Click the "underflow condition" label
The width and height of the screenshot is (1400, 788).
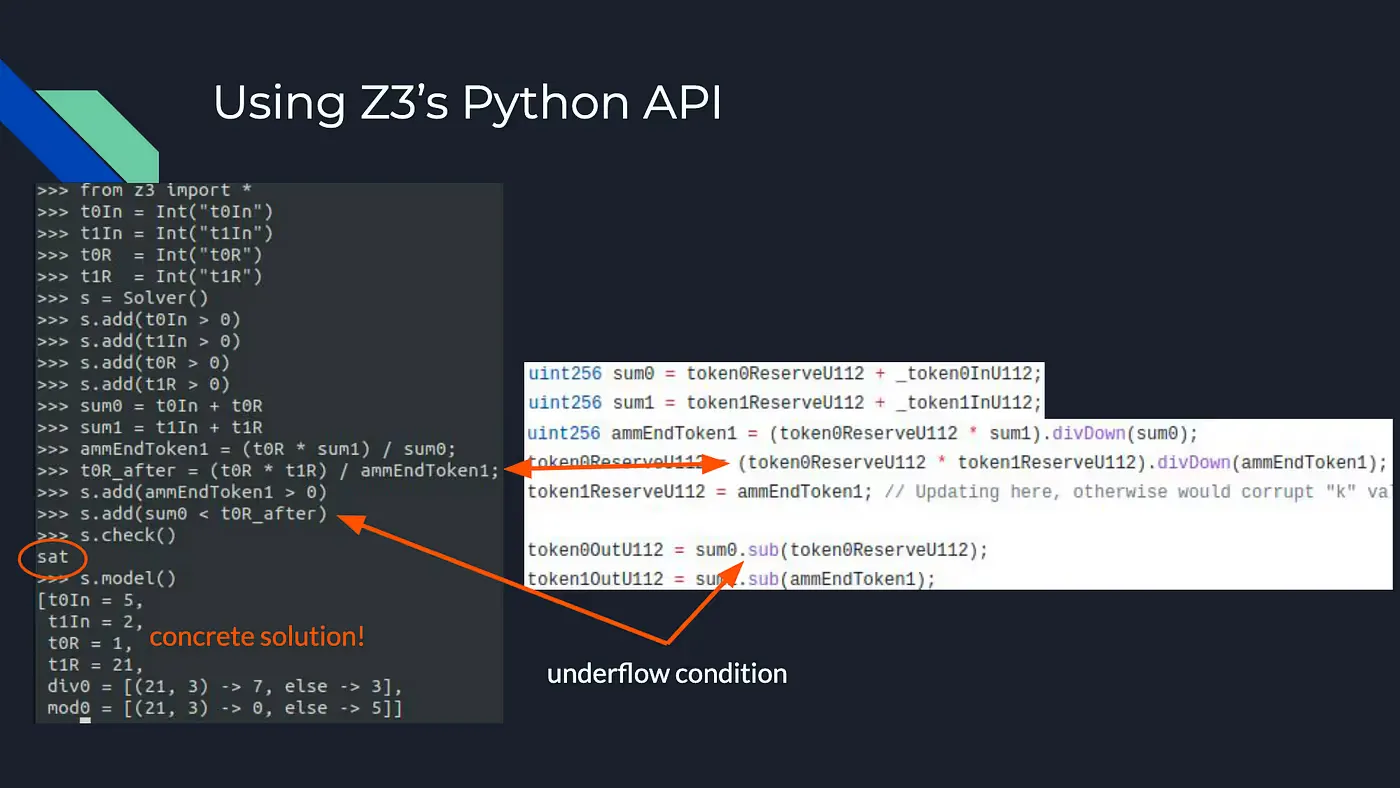point(667,673)
